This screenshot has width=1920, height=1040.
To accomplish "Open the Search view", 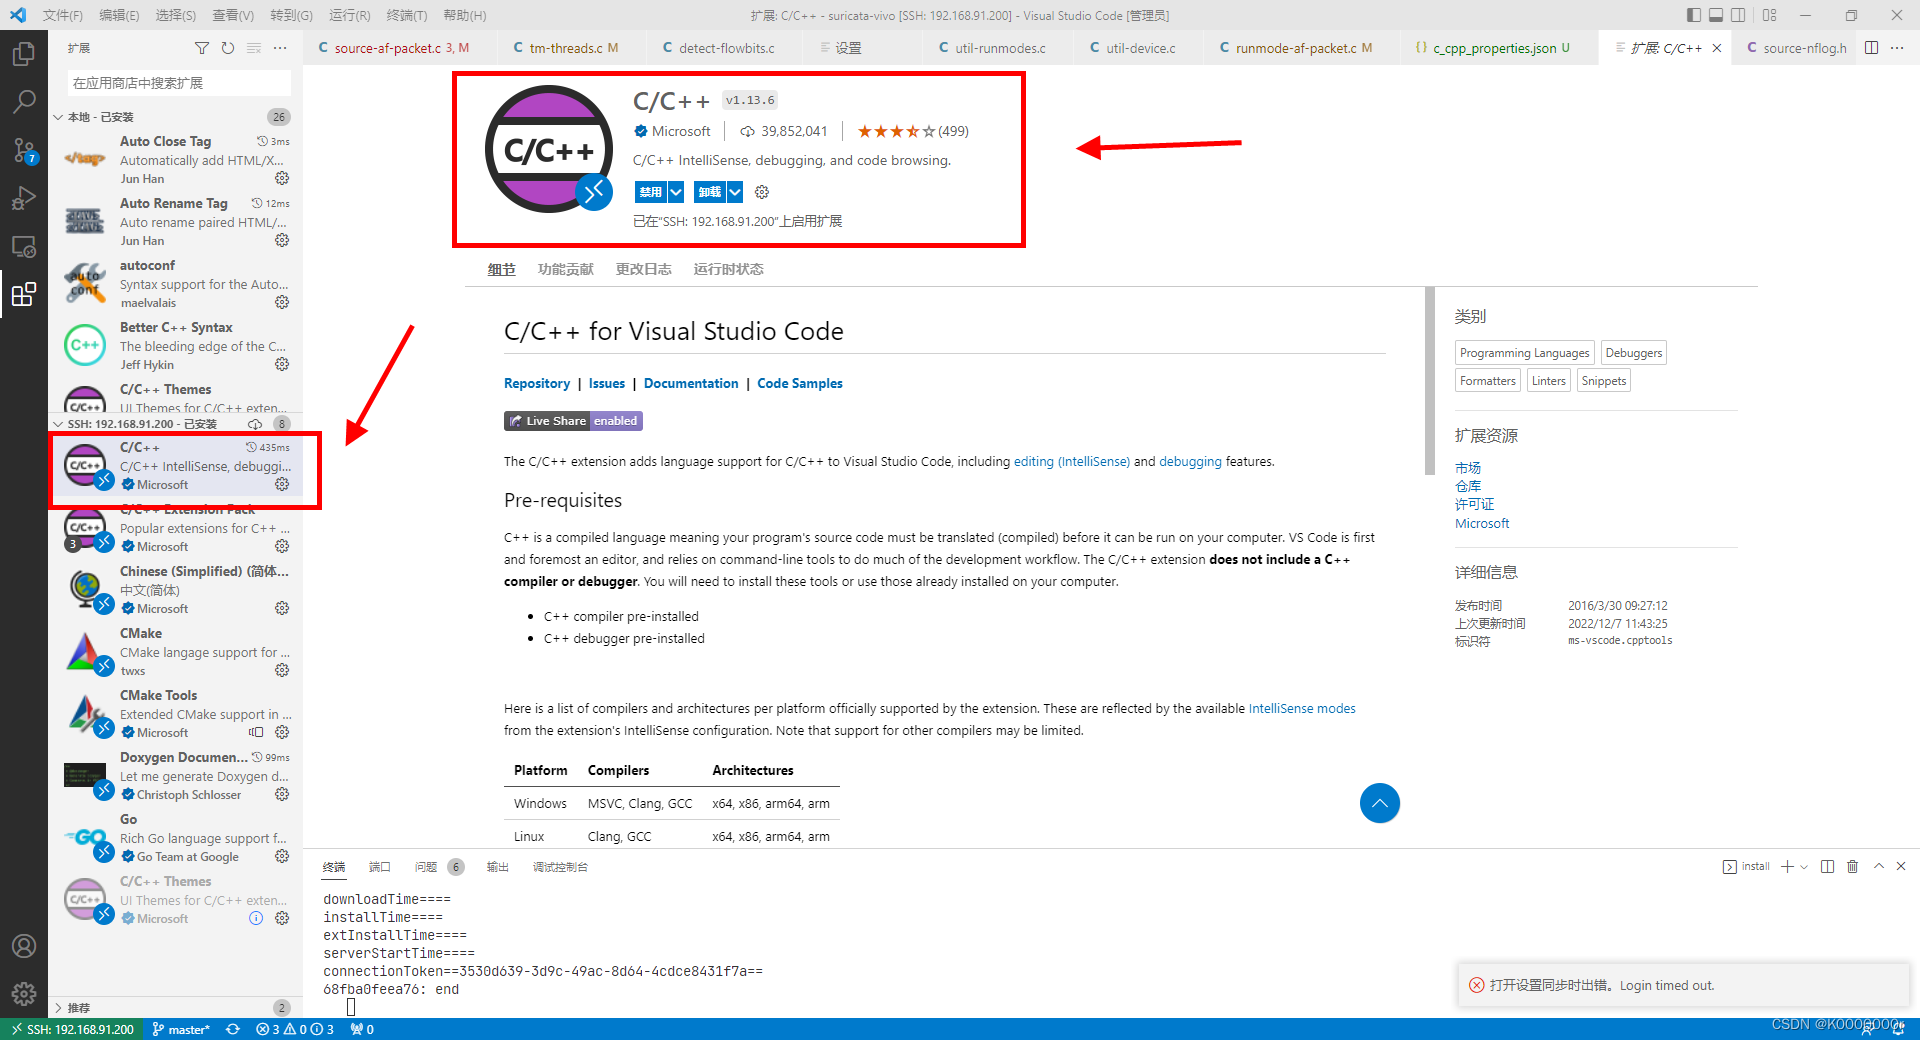I will (x=25, y=101).
